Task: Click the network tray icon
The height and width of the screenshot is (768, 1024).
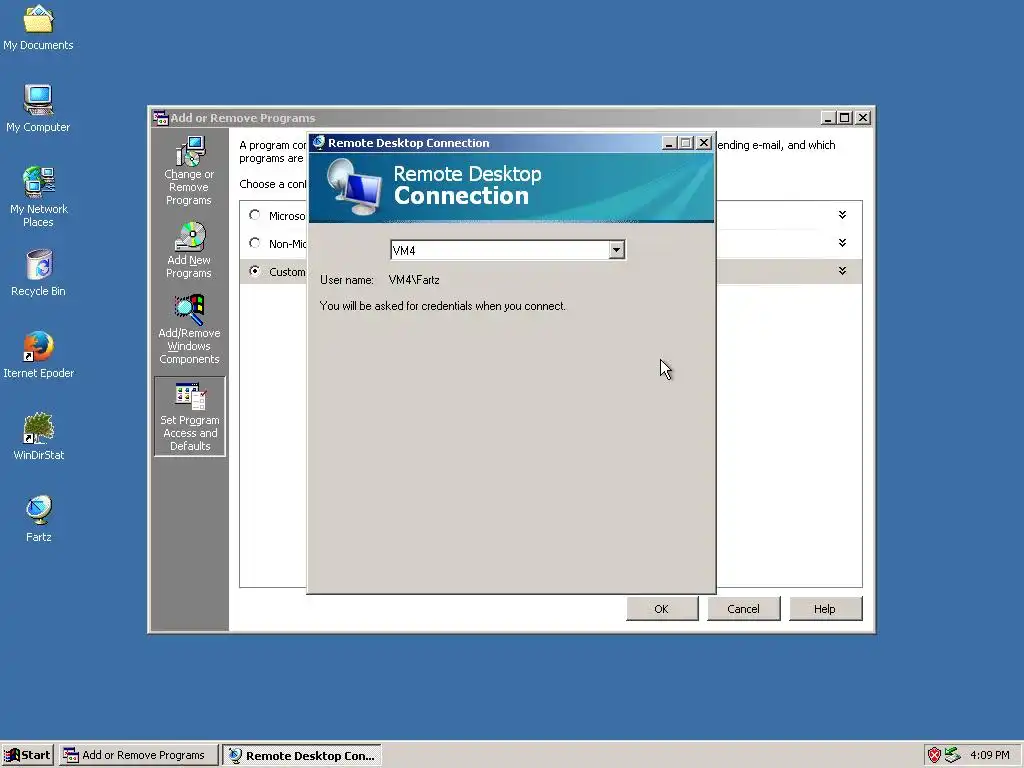Action: (953, 755)
